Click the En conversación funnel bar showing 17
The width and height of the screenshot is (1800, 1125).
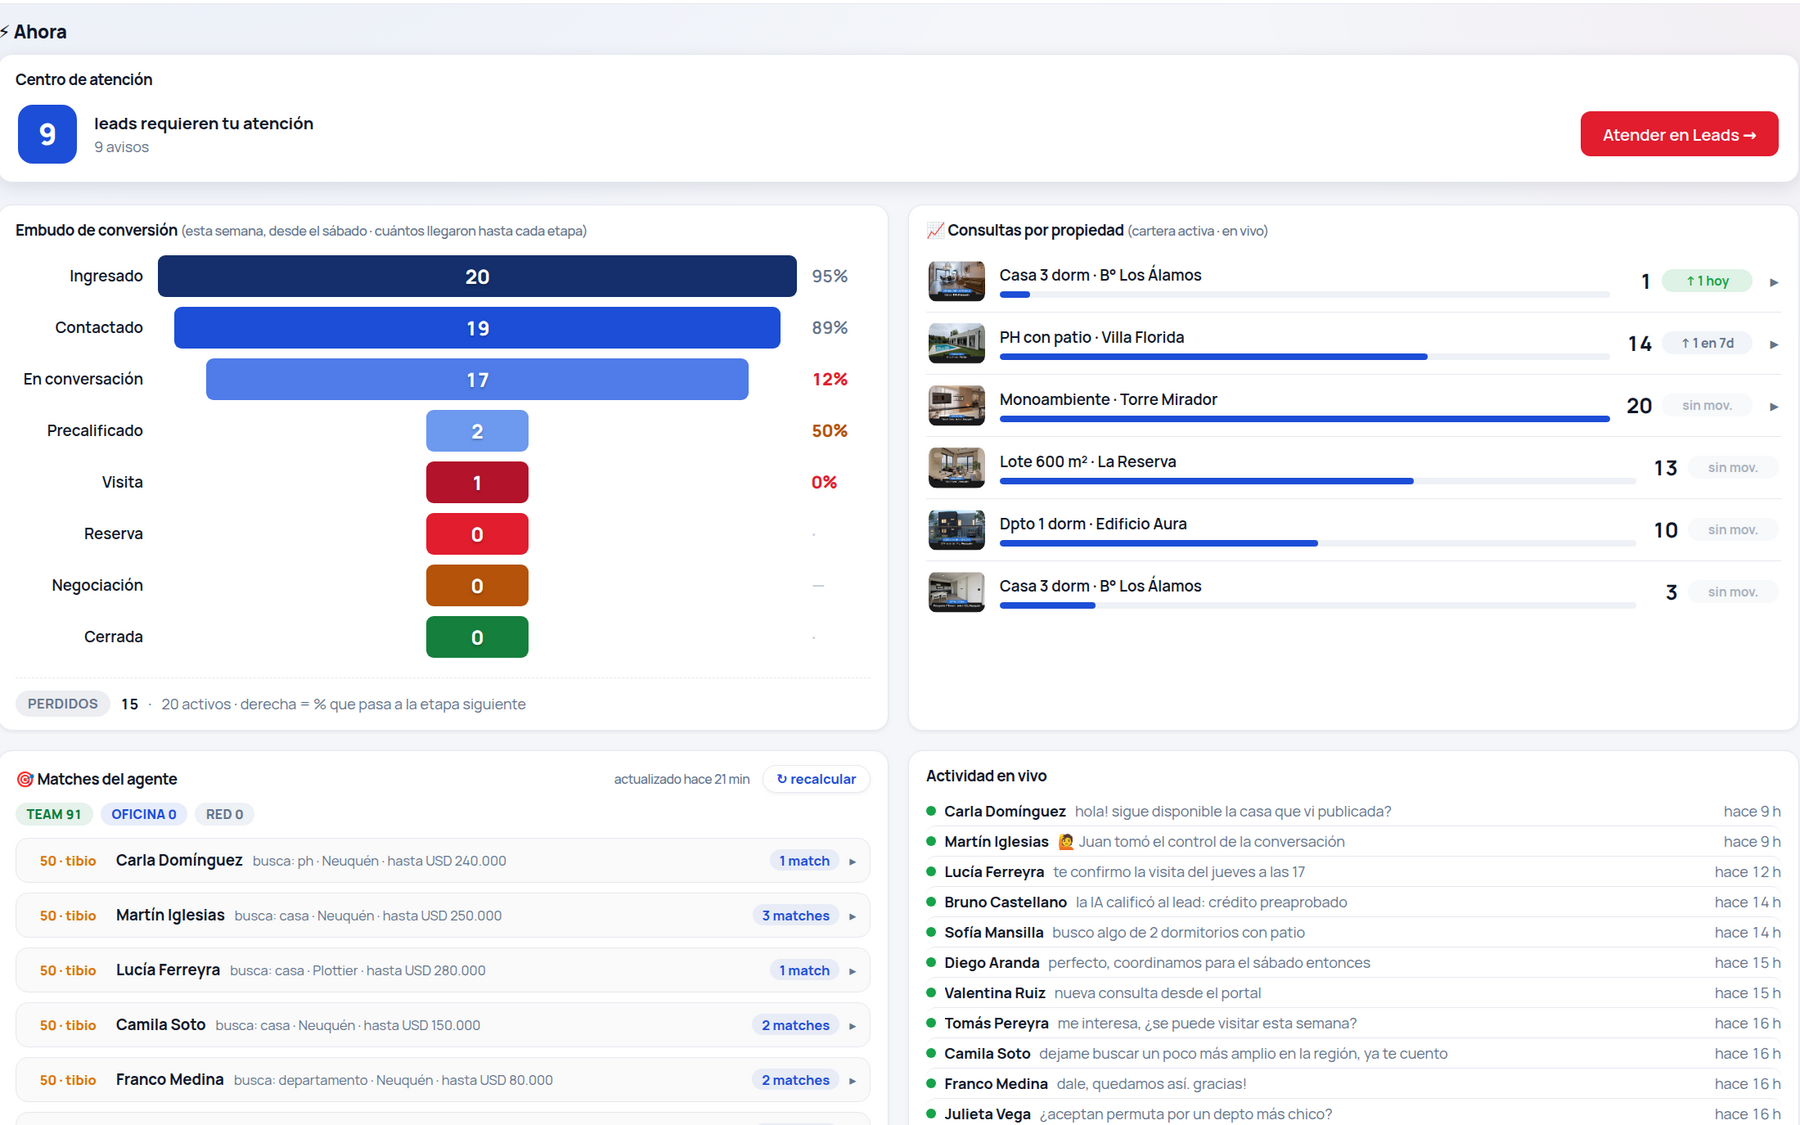tap(477, 379)
